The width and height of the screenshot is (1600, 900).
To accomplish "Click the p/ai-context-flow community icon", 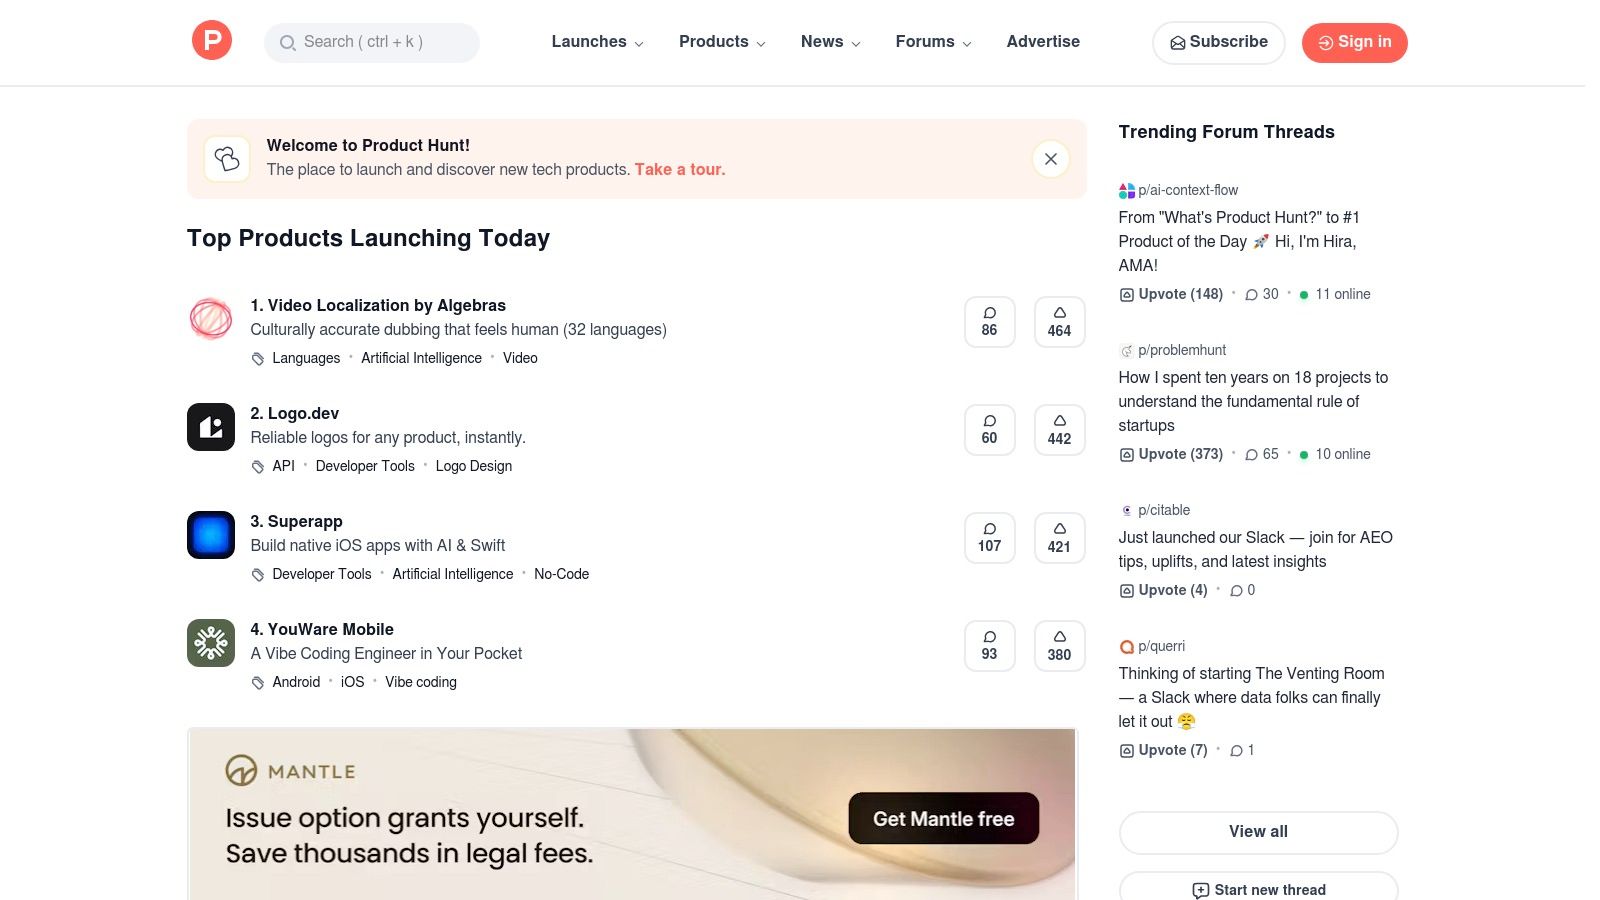I will point(1125,189).
